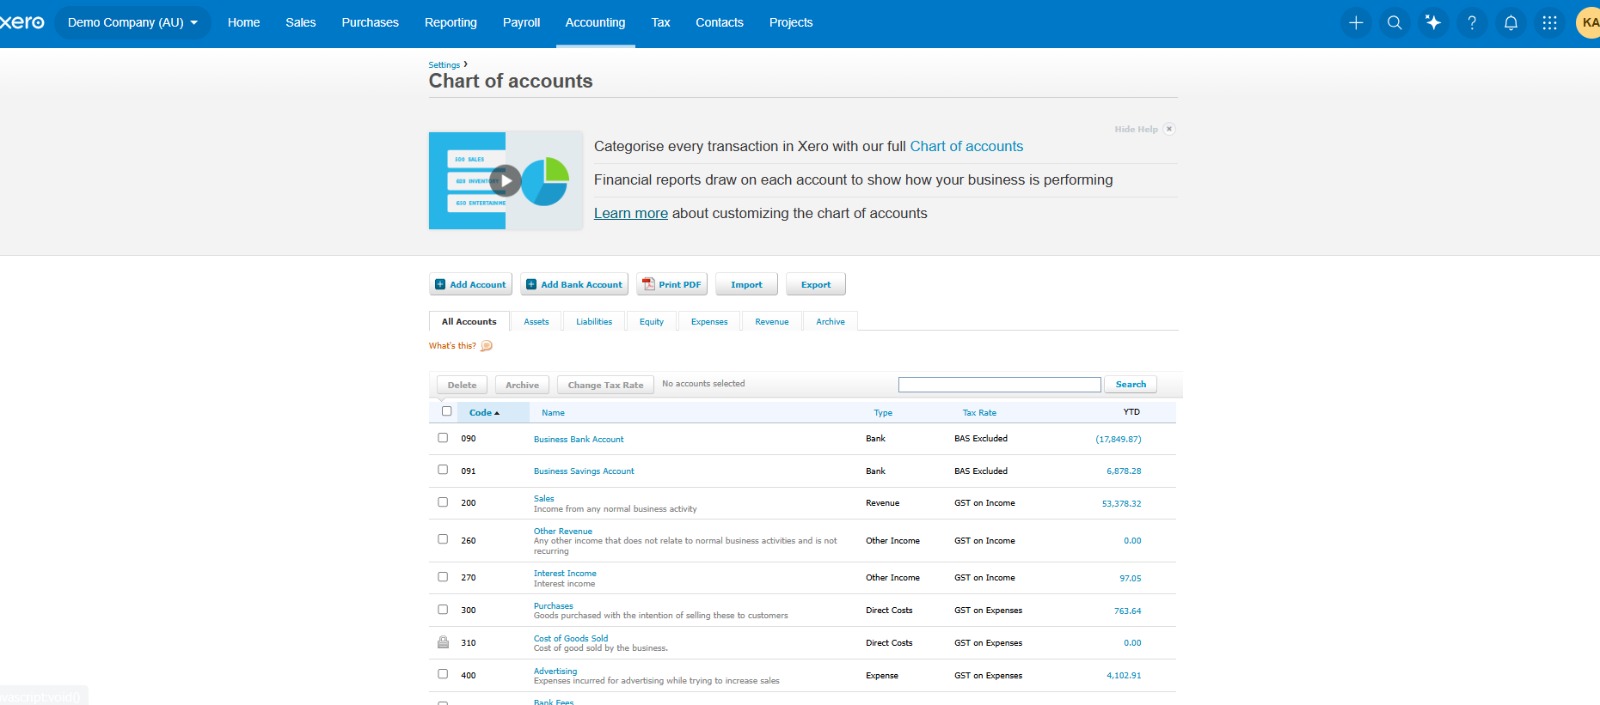Sort by Code column ascending arrow
Image resolution: width=1600 pixels, height=705 pixels.
pyautogui.click(x=497, y=413)
